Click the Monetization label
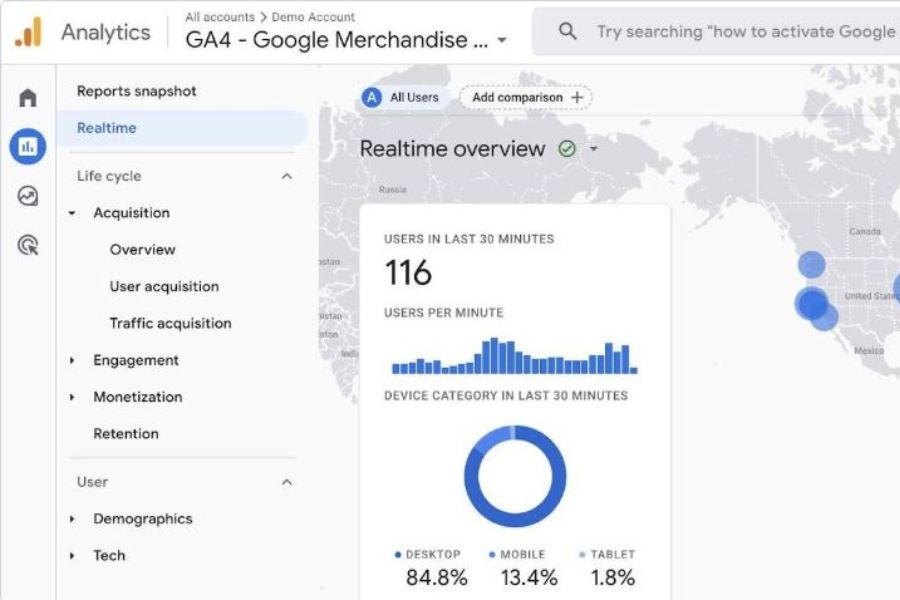Screen dimensions: 900x600 click(x=138, y=397)
